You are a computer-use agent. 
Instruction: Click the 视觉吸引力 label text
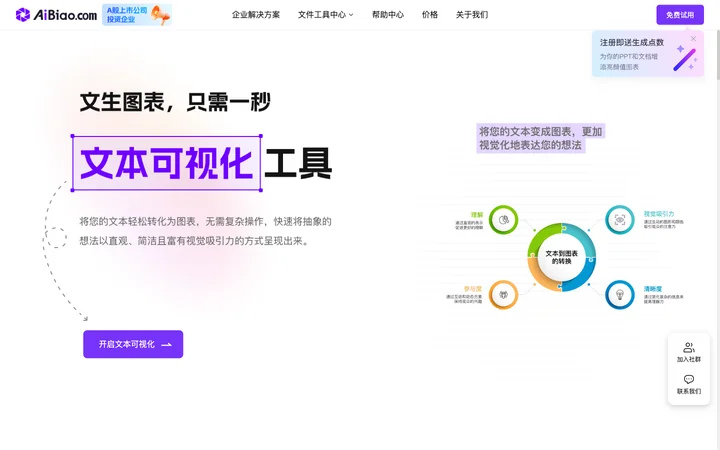658,214
